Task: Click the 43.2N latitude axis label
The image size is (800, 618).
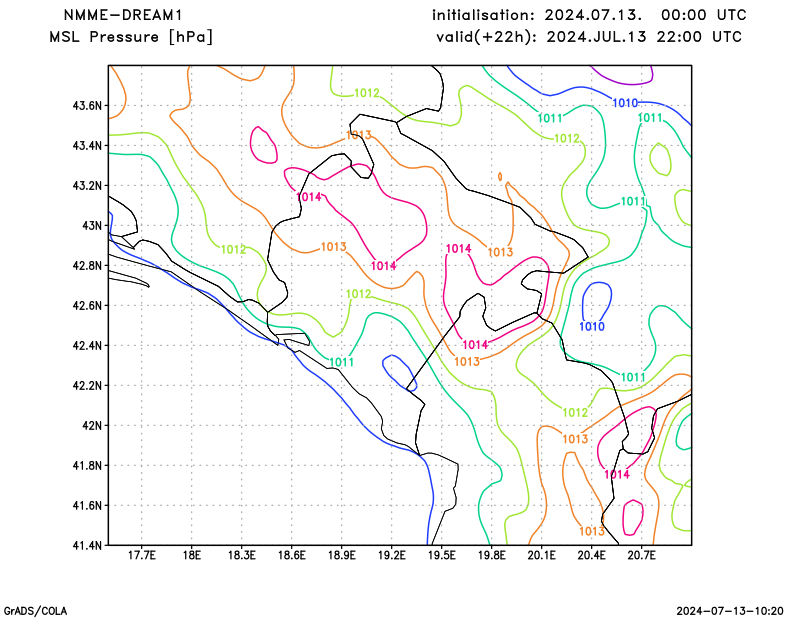Action: point(88,186)
